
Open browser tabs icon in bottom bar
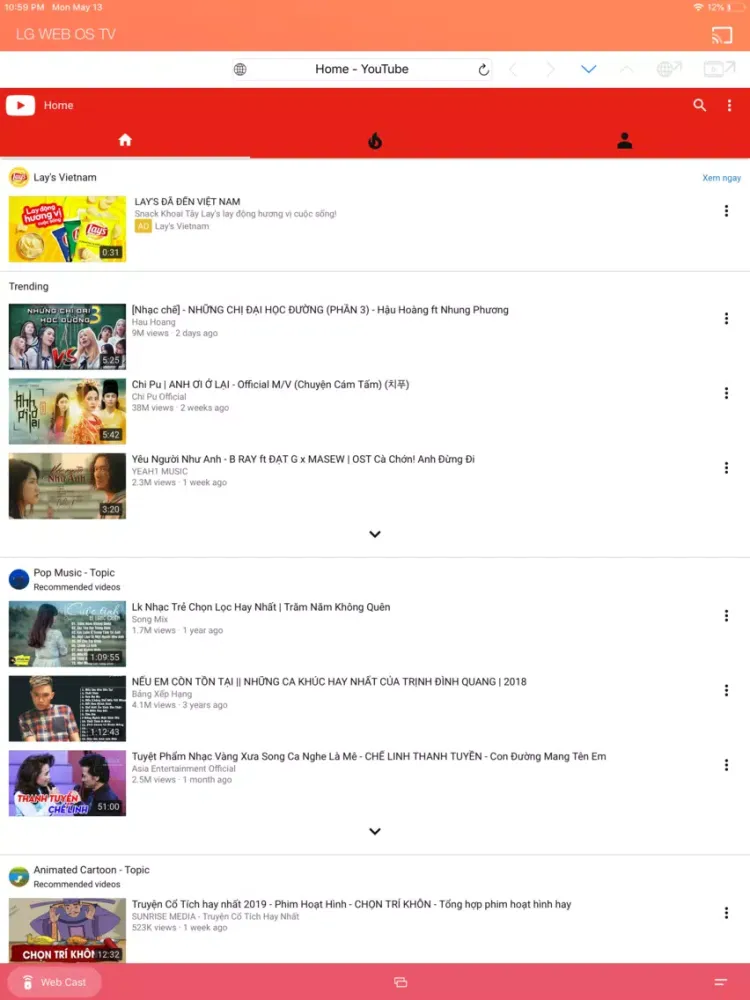pyautogui.click(x=401, y=982)
